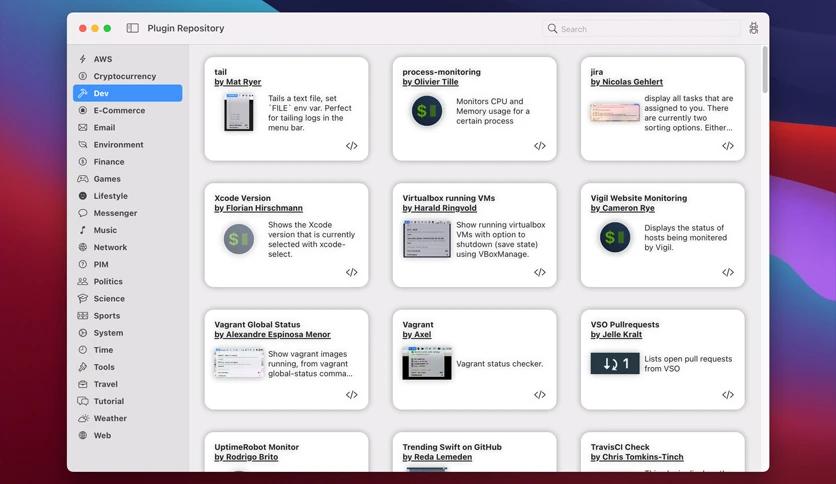The image size is (836, 484).
Task: Click the UptimeRobot Monitor card title
Action: (256, 447)
